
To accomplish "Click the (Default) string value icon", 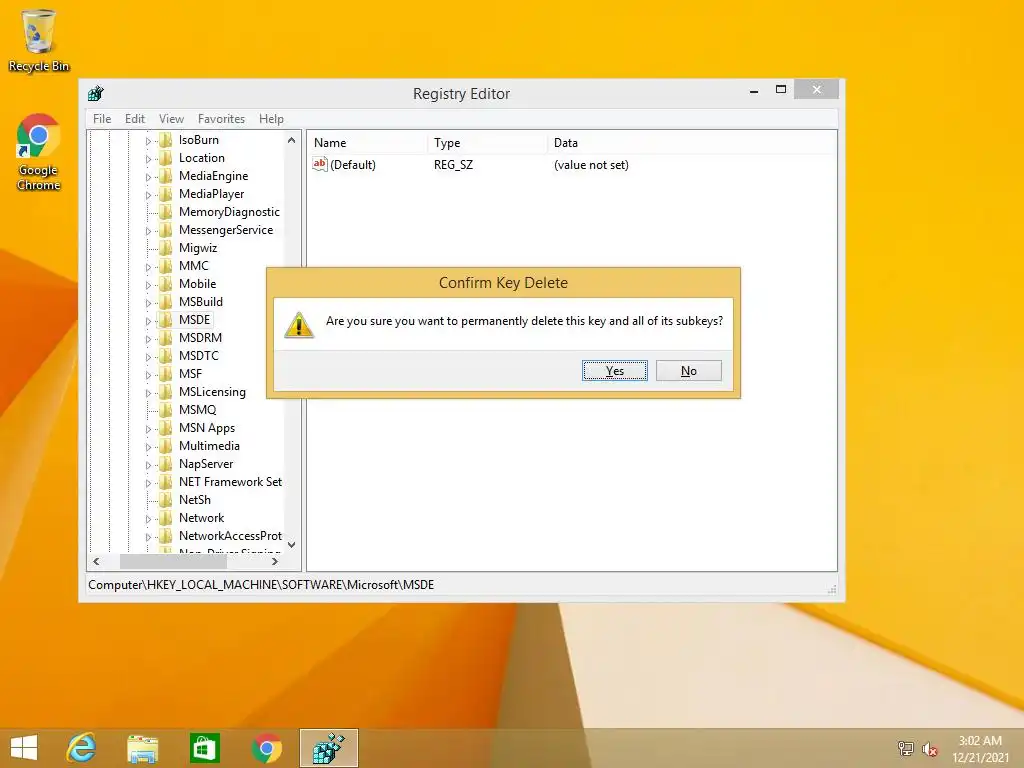I will tap(319, 165).
